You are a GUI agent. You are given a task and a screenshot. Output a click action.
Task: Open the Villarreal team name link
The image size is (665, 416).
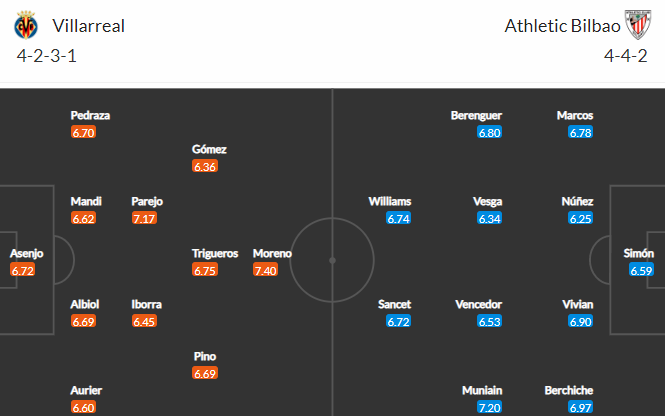click(x=89, y=26)
